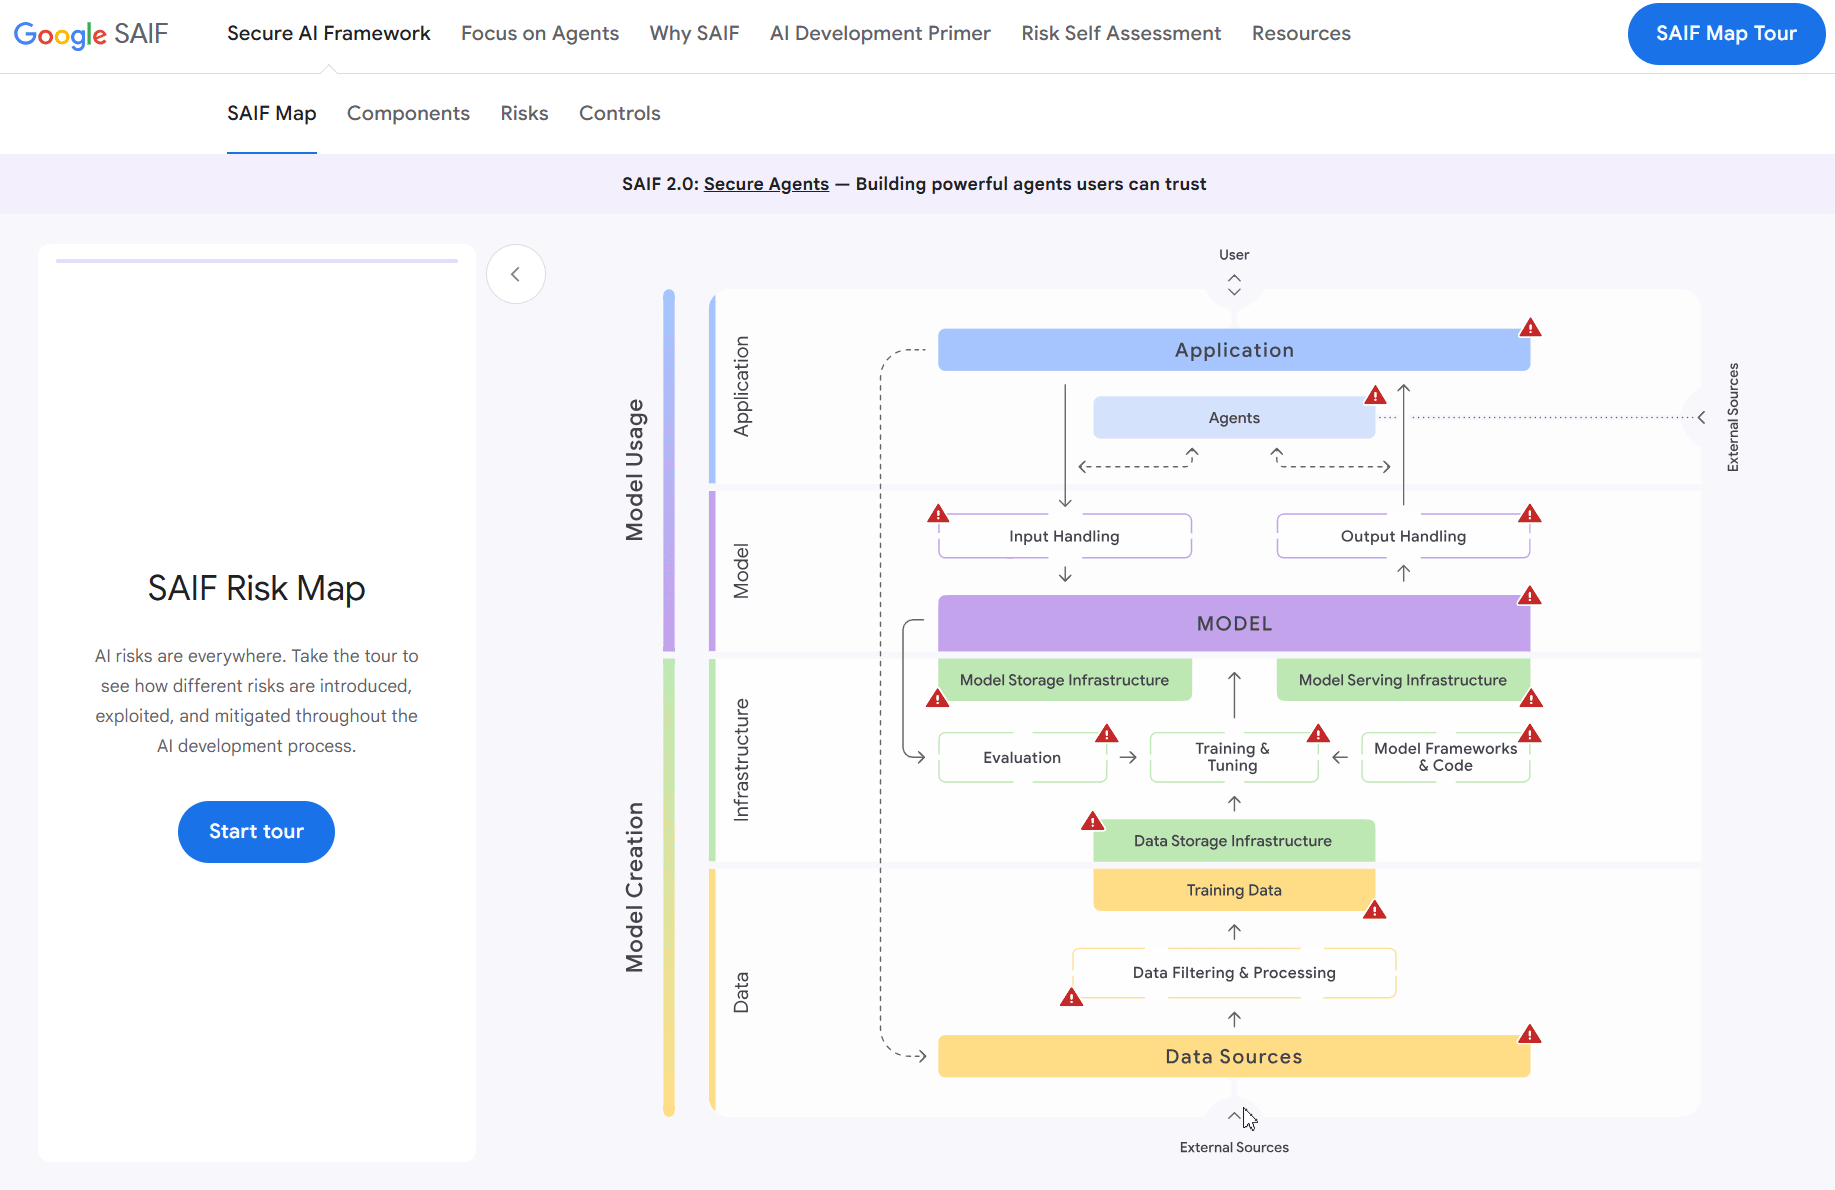Viewport: 1835px width, 1190px height.
Task: Click the vertical Model layer label
Action: click(x=741, y=571)
